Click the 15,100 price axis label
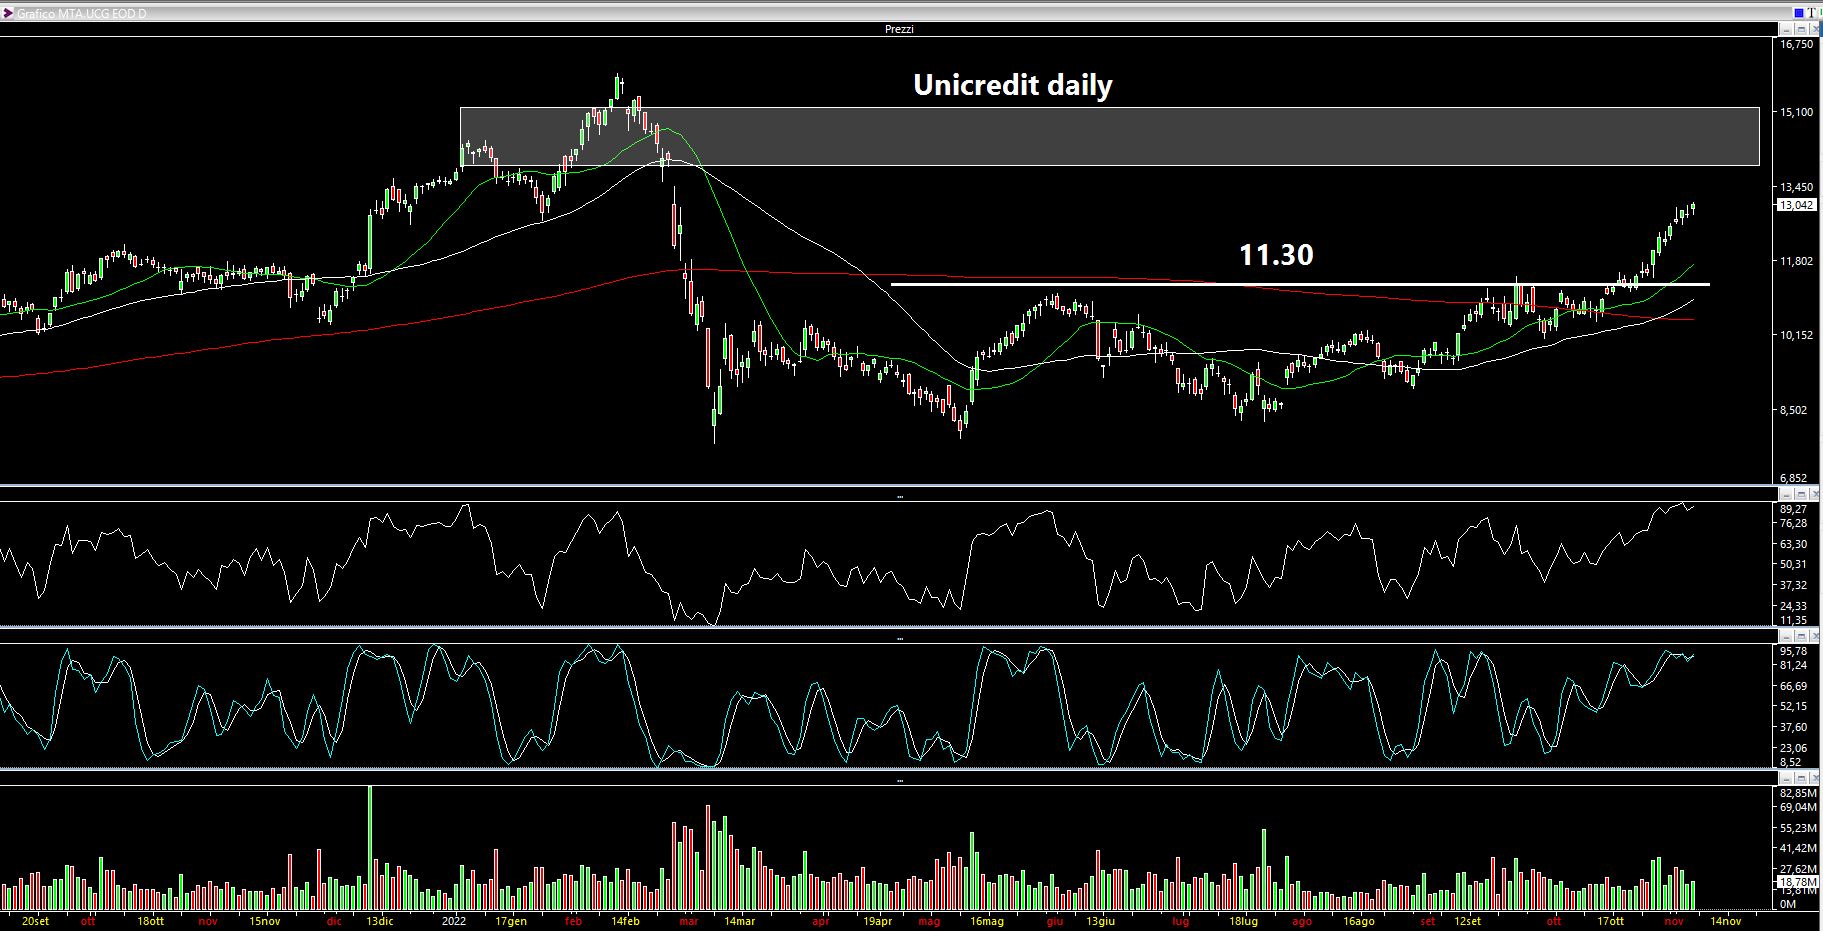This screenshot has width=1823, height=931. (1796, 112)
